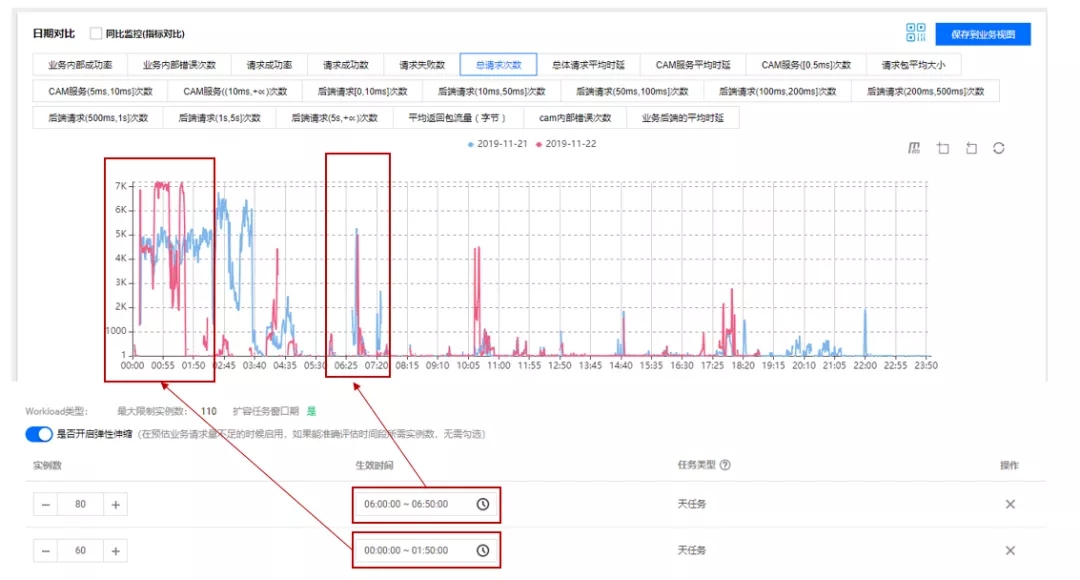
Task: Select the CAM服务([0,5ms]次数 tab
Action: point(806,65)
